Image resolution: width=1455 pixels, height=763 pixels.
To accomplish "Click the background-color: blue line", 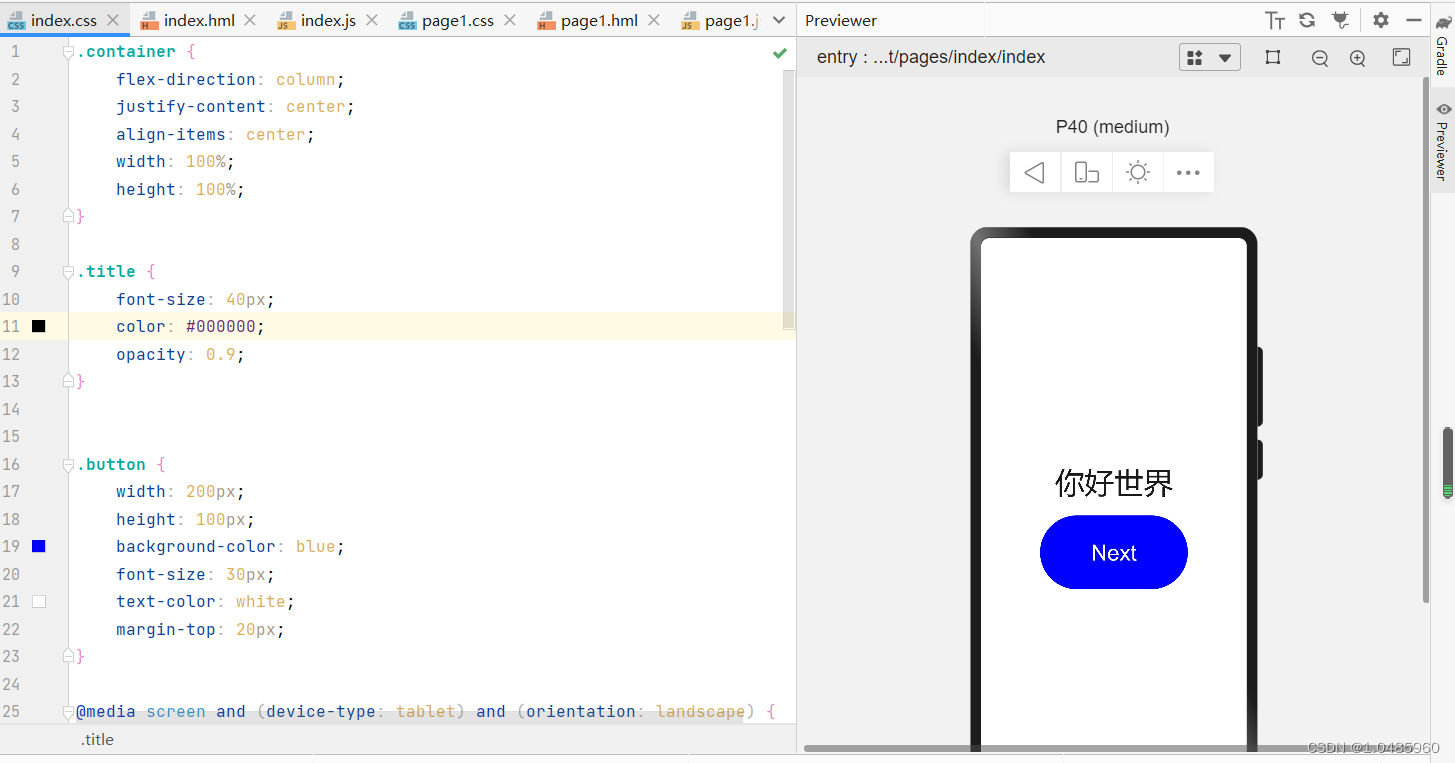I will 230,547.
